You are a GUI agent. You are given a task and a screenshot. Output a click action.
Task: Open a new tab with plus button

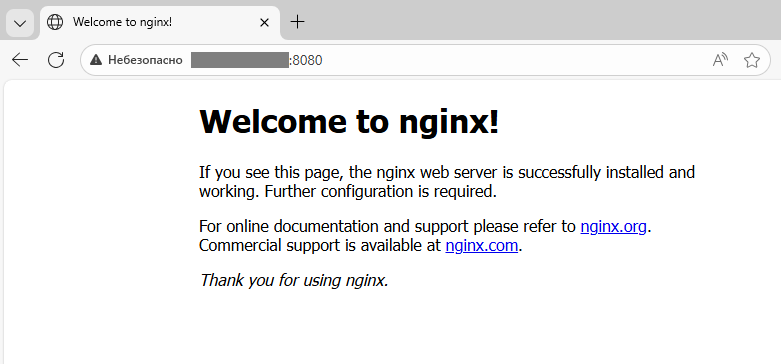pyautogui.click(x=297, y=22)
